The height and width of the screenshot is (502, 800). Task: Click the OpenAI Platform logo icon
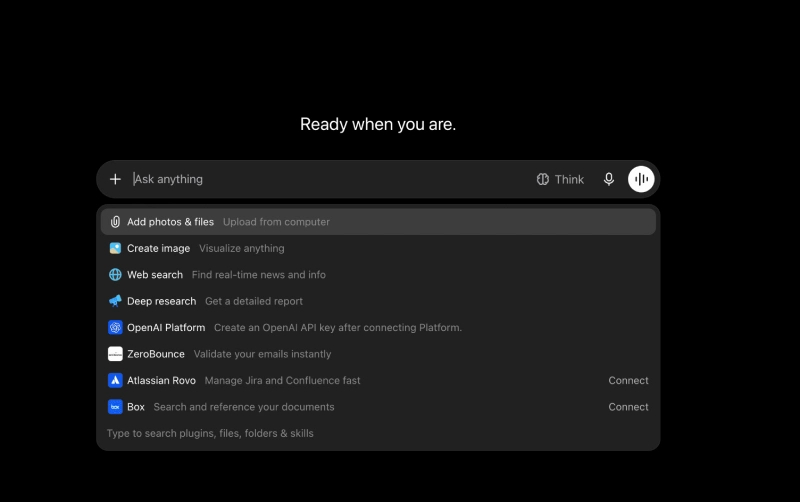(115, 328)
